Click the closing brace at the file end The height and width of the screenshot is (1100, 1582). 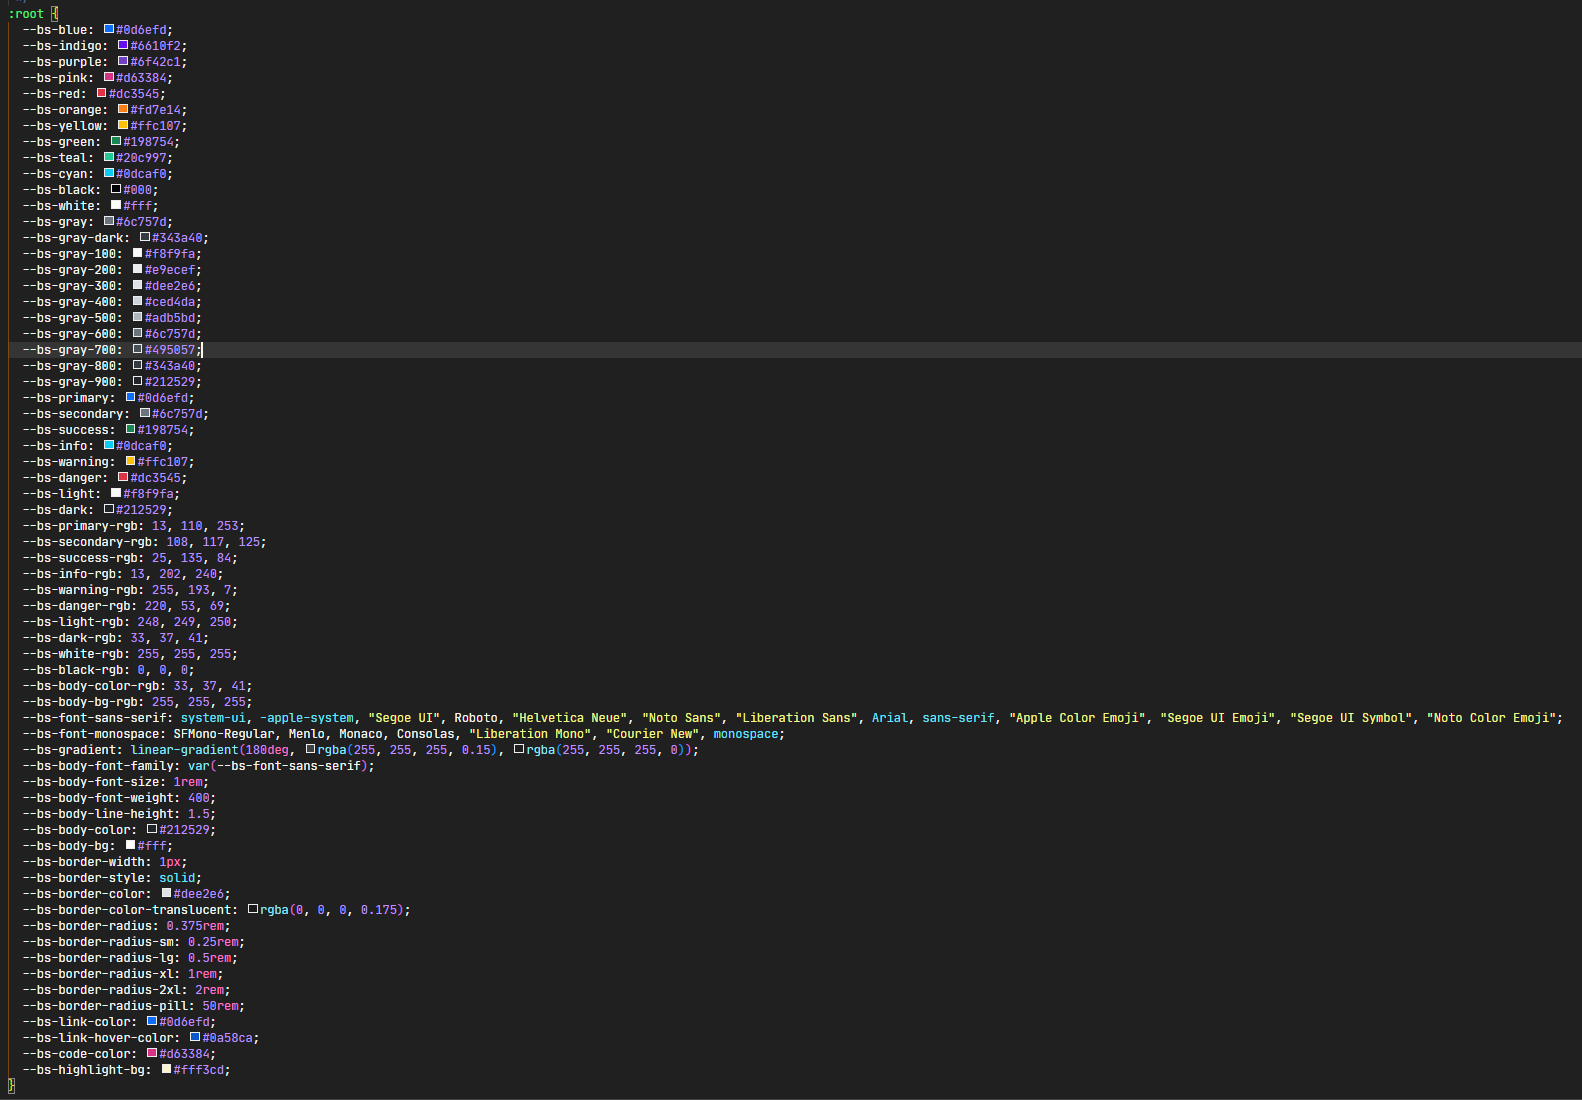point(11,1086)
